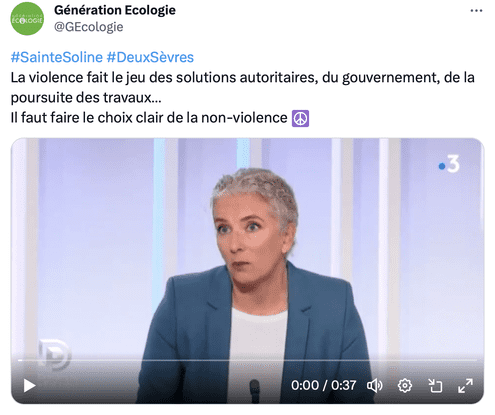Click the France 3 channel logo watermark

(449, 164)
